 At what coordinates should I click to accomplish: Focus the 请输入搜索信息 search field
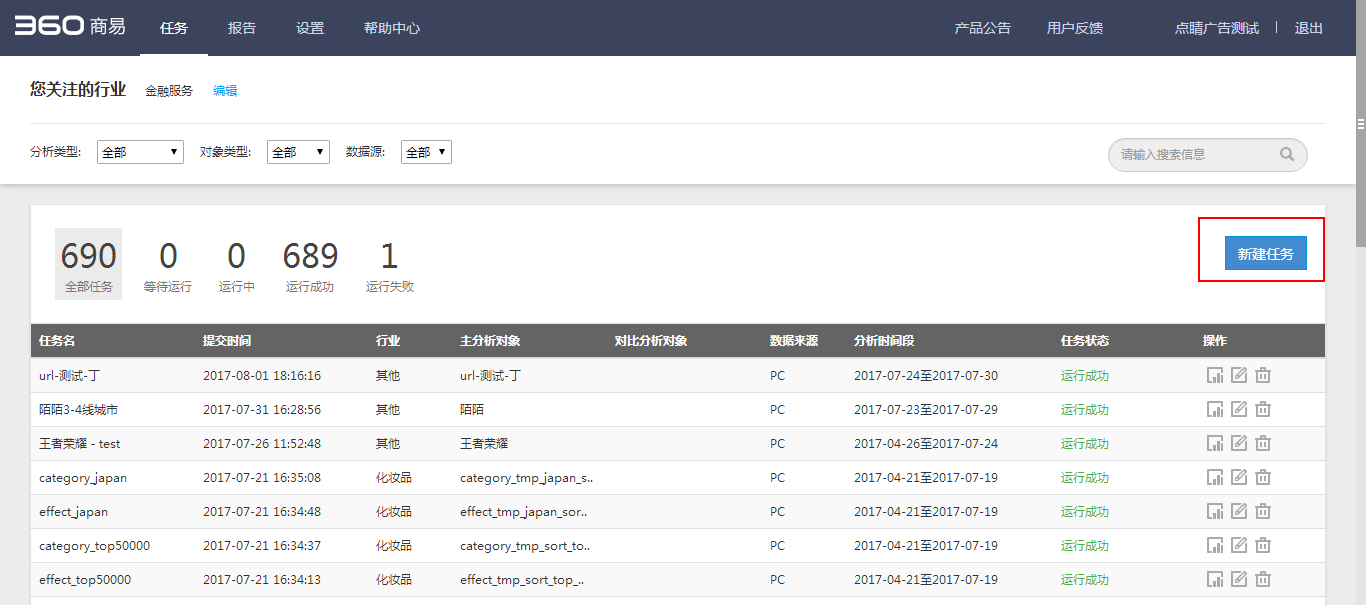coord(1195,154)
